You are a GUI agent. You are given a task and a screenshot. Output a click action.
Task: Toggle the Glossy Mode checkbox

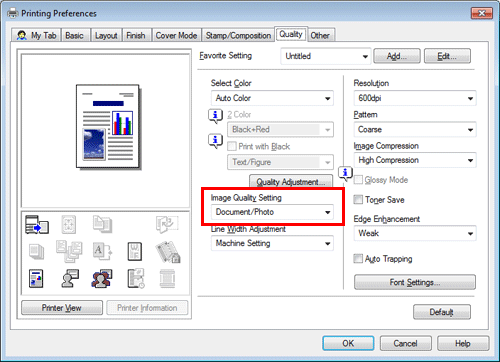pyautogui.click(x=358, y=180)
